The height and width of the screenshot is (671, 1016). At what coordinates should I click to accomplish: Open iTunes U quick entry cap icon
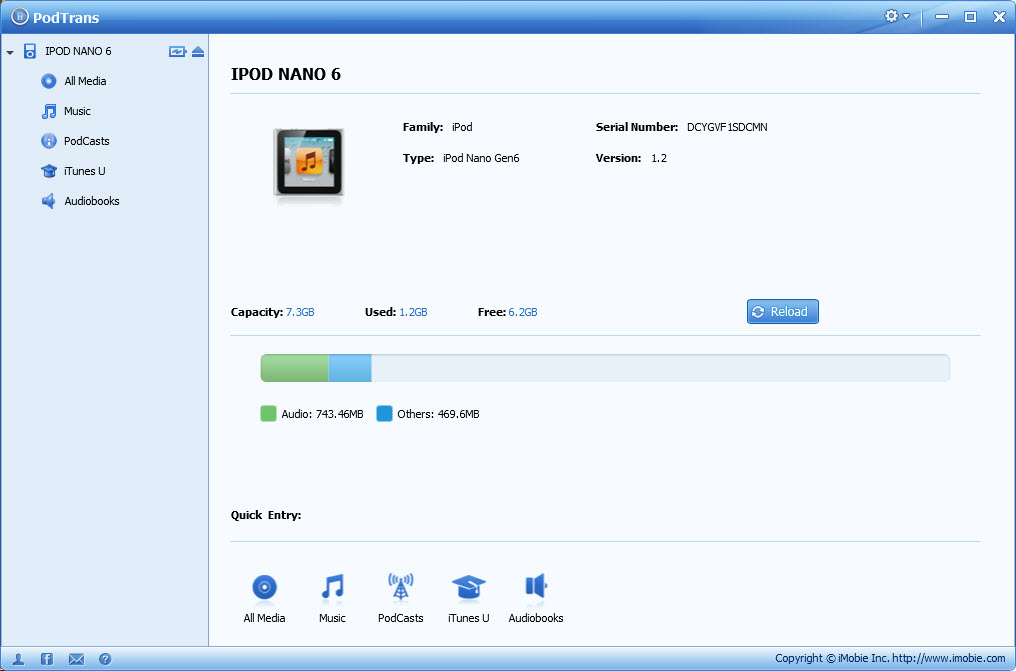click(x=468, y=587)
